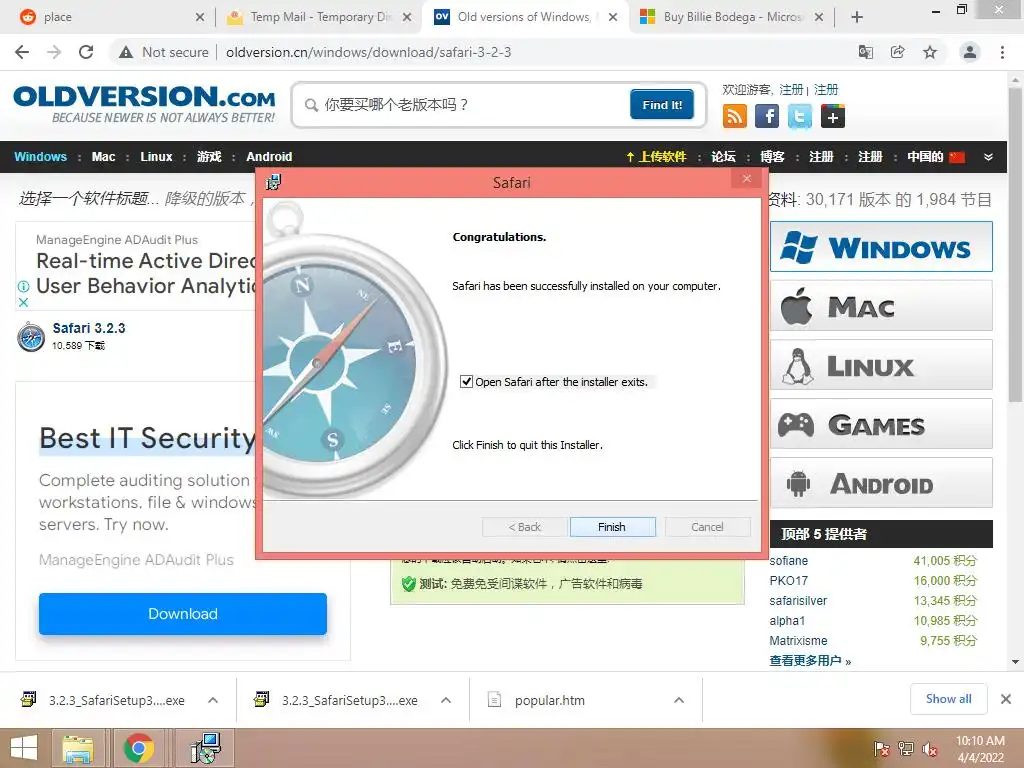Expand popular.htm download options chevron
This screenshot has height=768, width=1024.
679,700
